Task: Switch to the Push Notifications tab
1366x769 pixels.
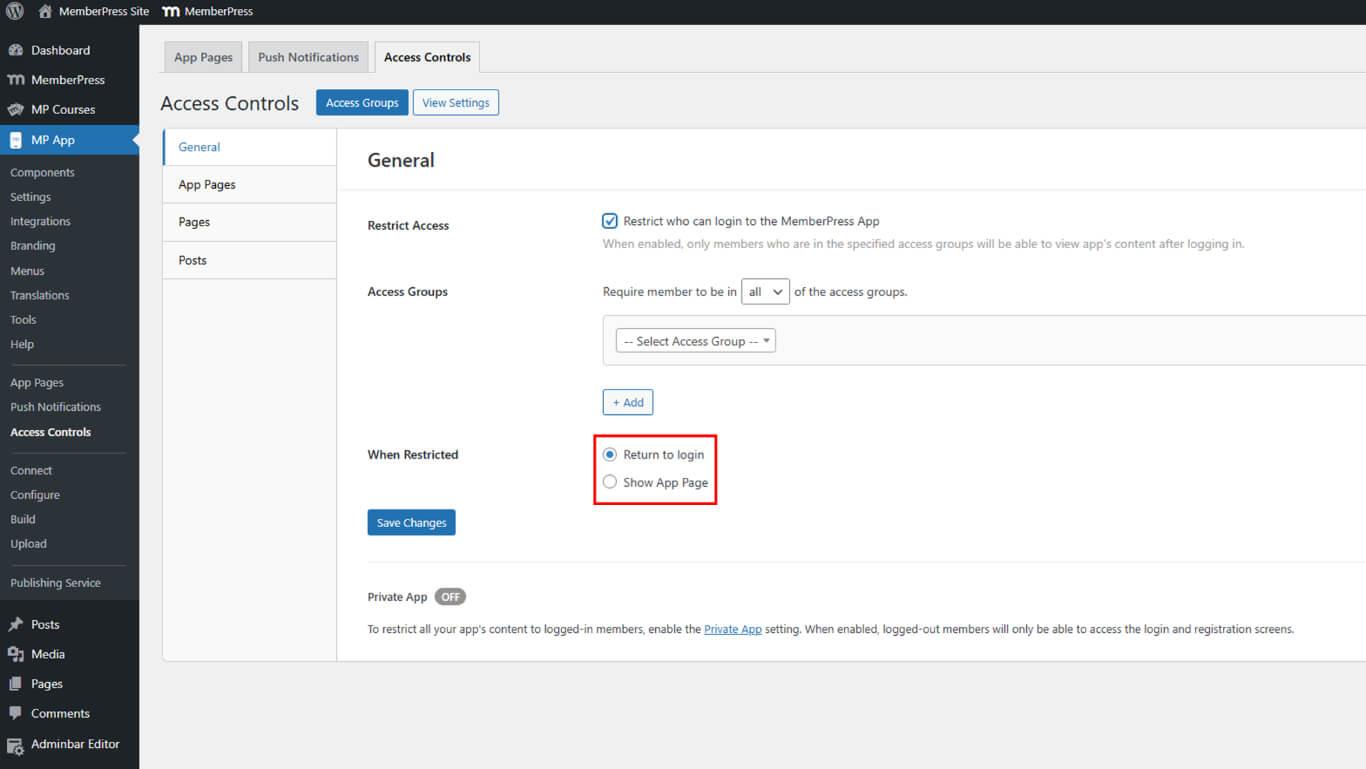Action: [x=308, y=57]
